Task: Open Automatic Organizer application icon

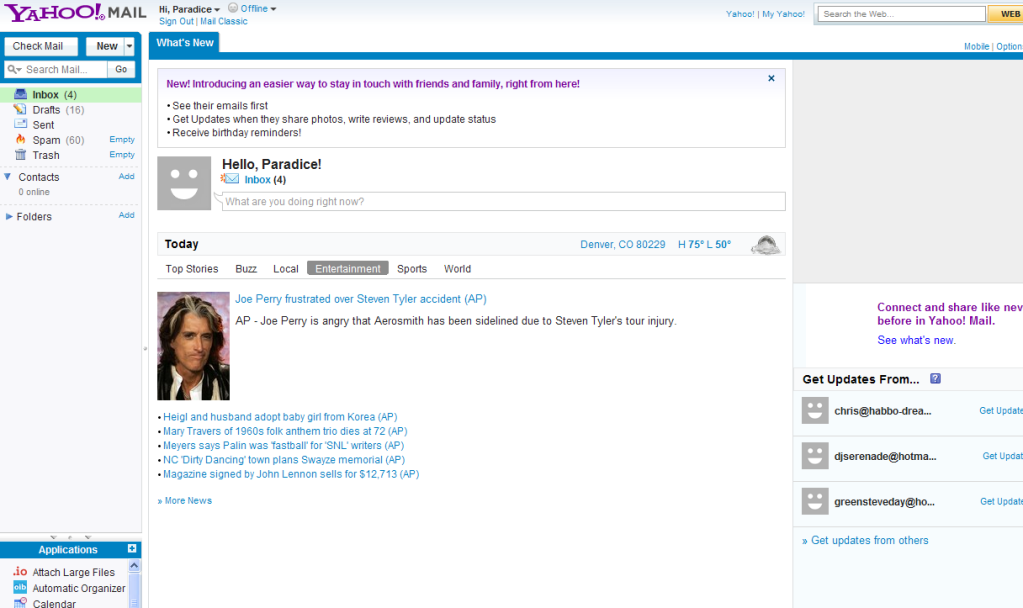Action: pos(20,588)
